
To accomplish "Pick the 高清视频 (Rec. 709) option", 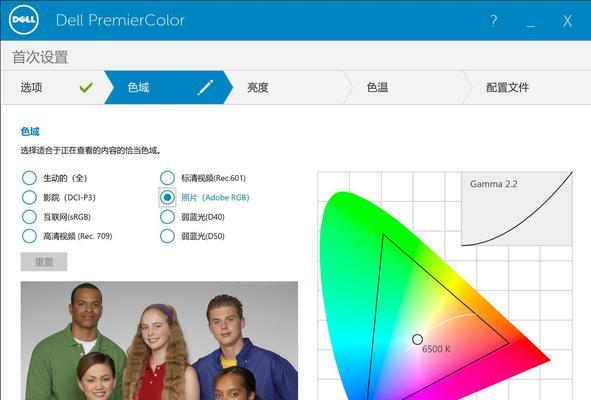I will tap(29, 236).
